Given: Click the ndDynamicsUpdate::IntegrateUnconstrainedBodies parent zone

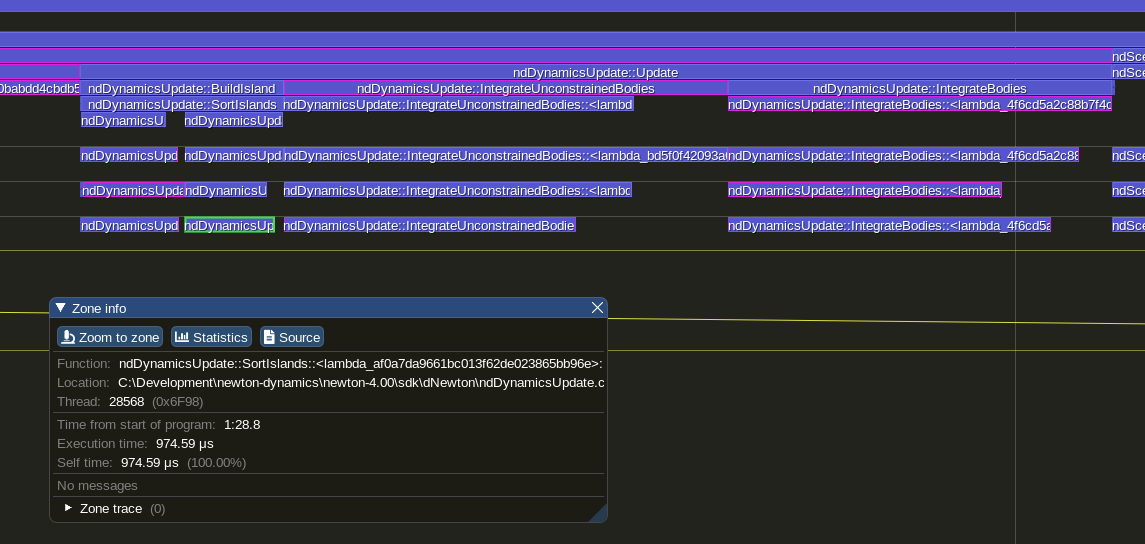Looking at the screenshot, I should coord(505,88).
